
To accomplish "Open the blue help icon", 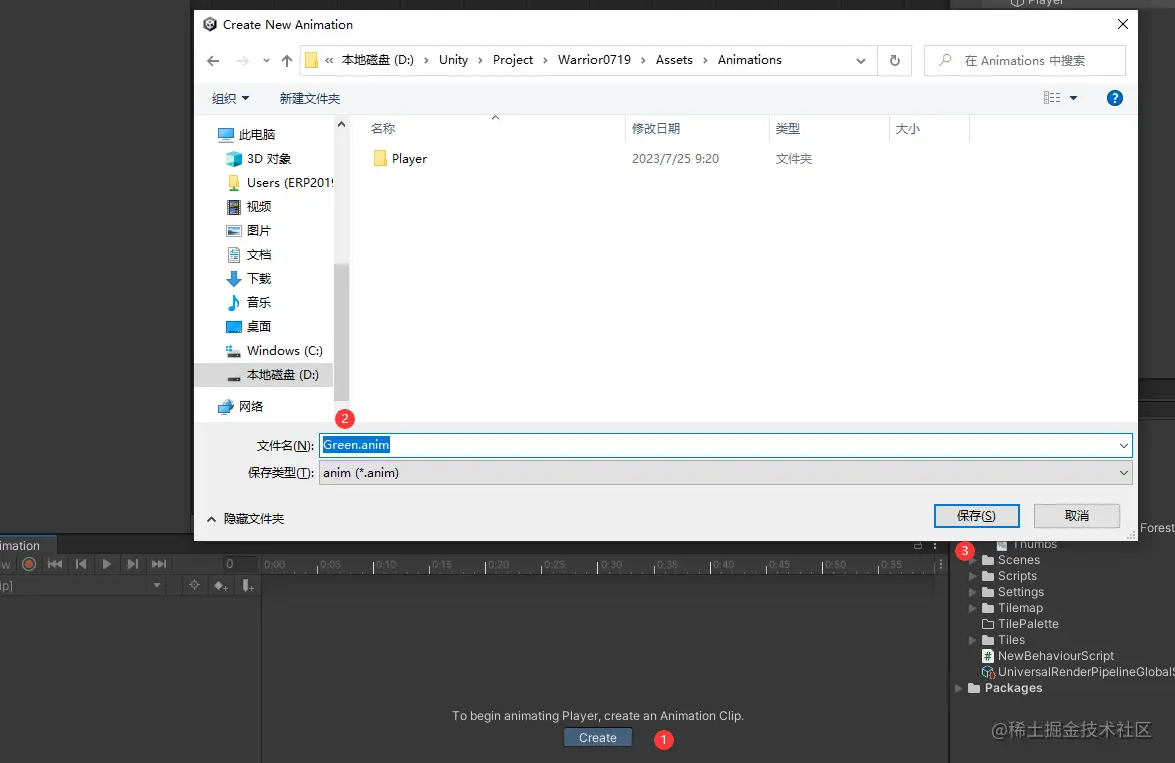I will pos(1115,98).
